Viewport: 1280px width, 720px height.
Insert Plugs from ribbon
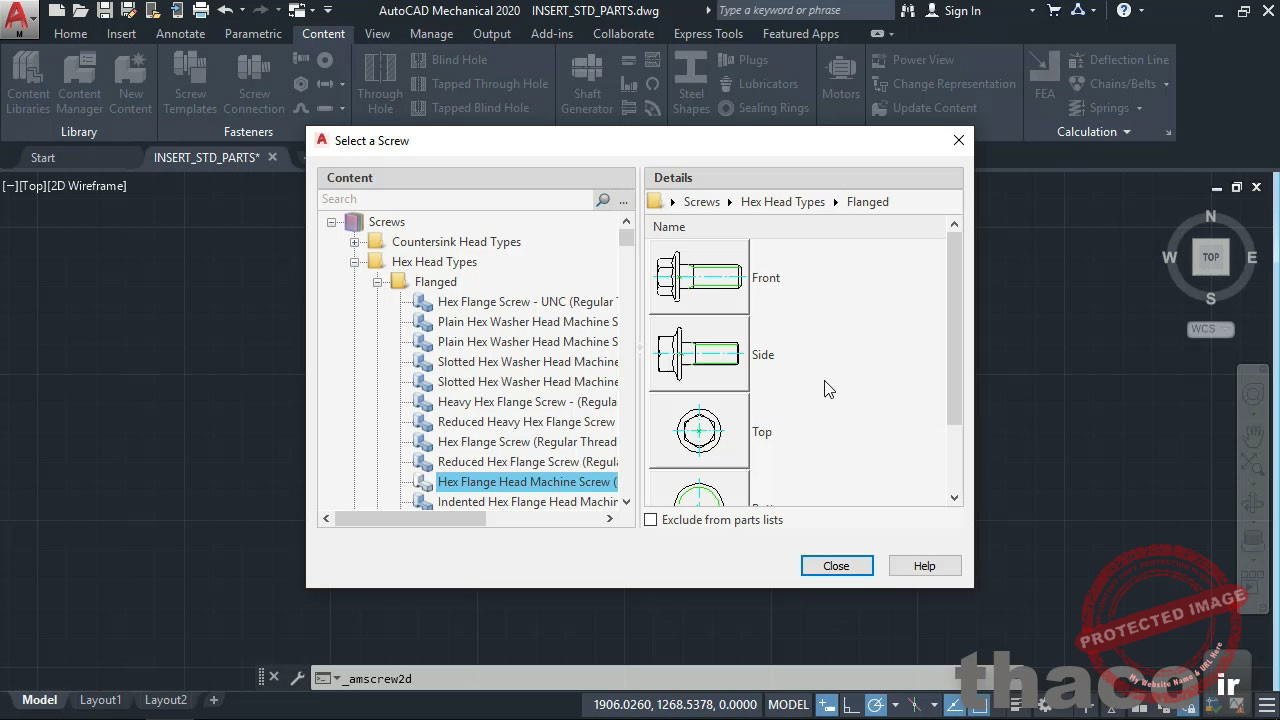click(x=743, y=60)
